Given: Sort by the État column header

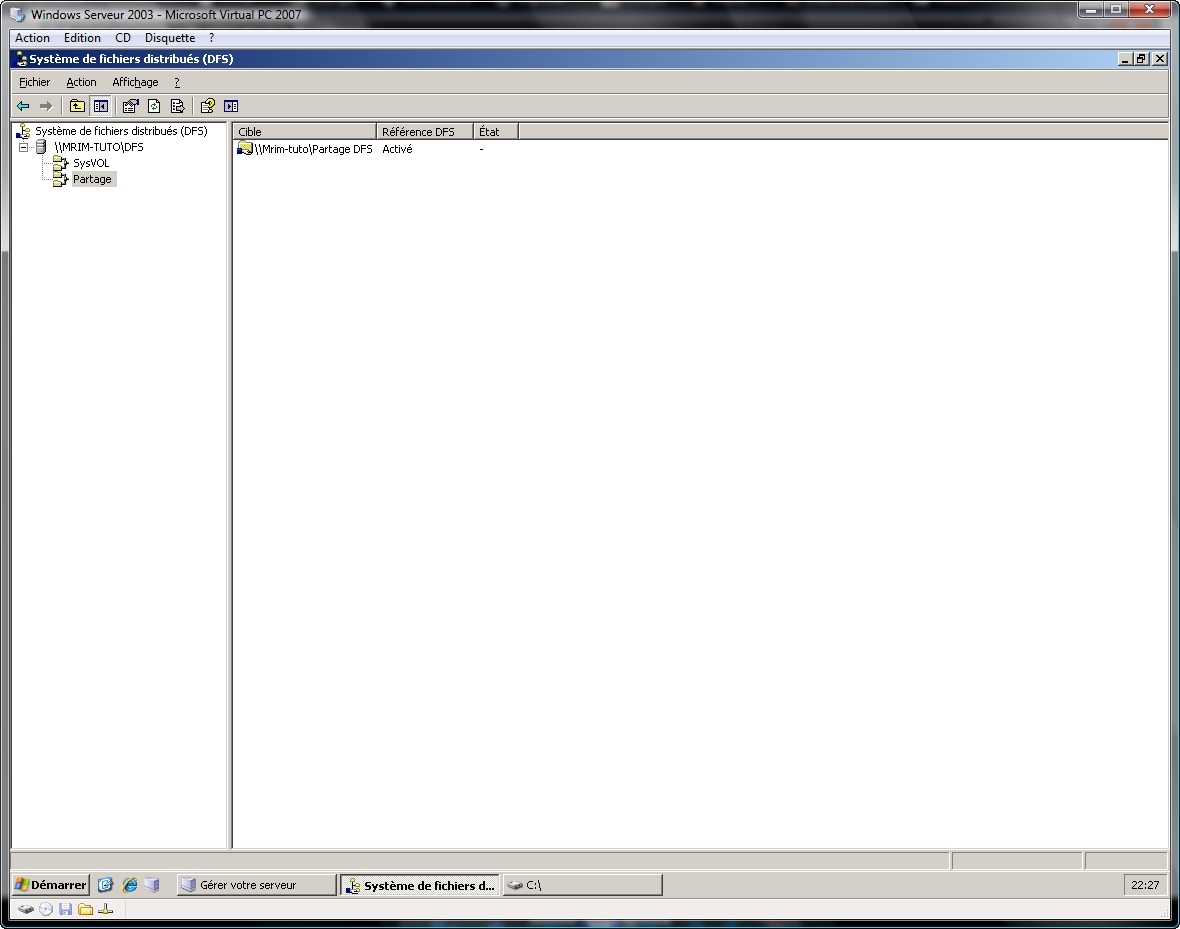Looking at the screenshot, I should click(x=496, y=132).
